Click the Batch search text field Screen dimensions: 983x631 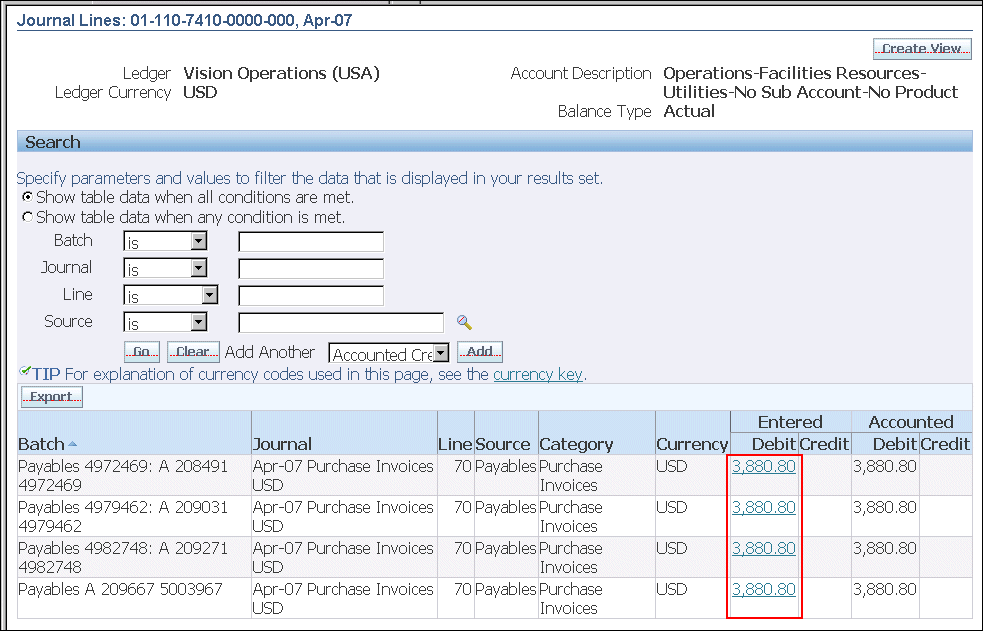click(311, 242)
